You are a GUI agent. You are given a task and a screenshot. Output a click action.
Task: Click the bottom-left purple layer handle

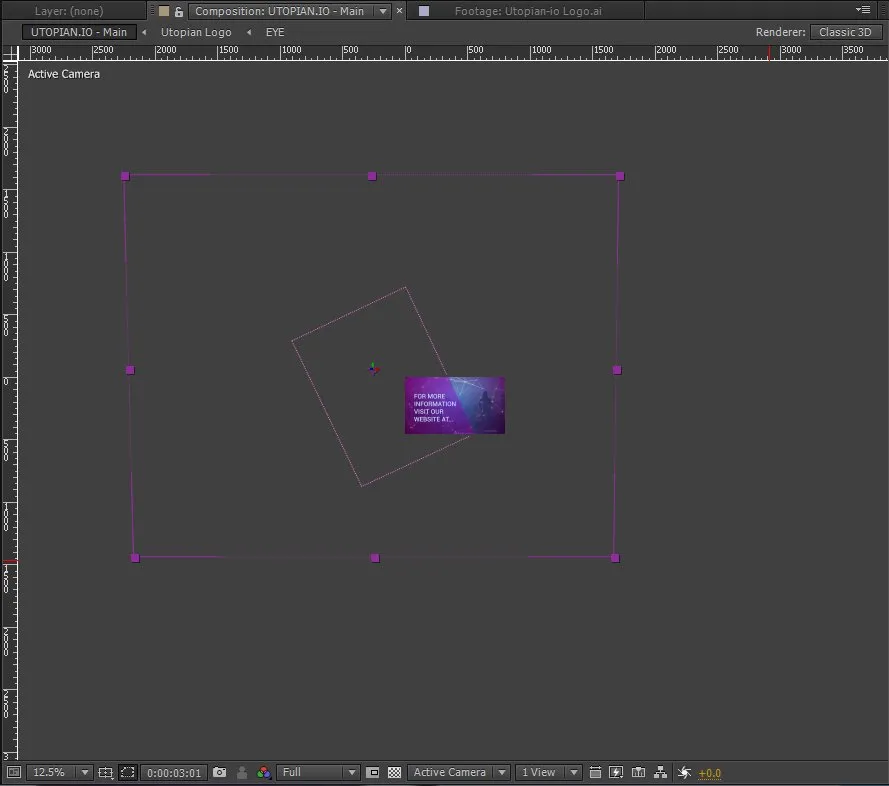(x=135, y=558)
